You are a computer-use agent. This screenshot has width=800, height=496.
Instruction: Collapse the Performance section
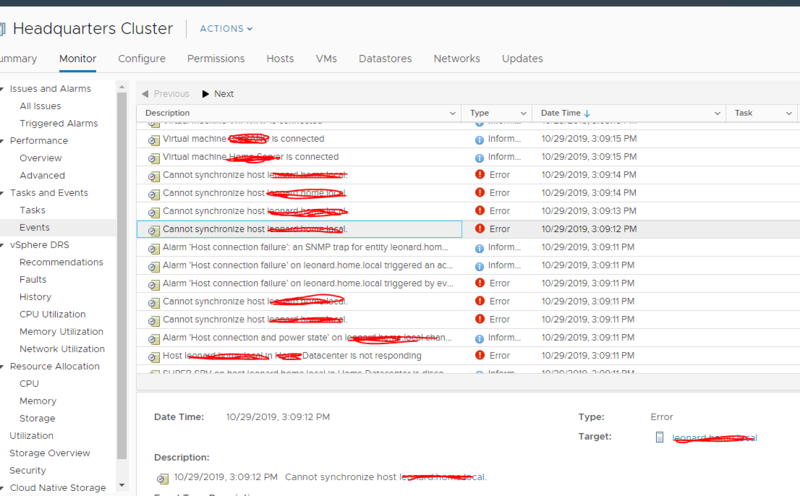pos(2,141)
